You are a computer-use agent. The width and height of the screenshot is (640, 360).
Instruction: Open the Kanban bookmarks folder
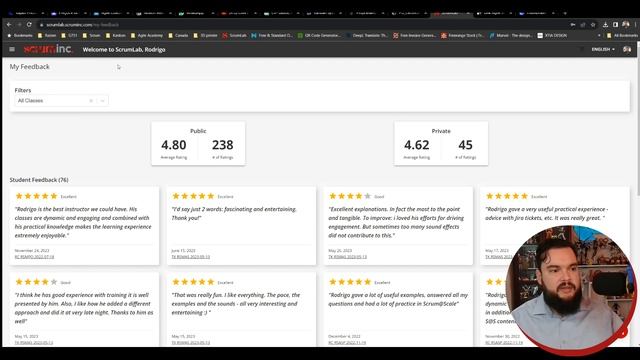click(116, 36)
